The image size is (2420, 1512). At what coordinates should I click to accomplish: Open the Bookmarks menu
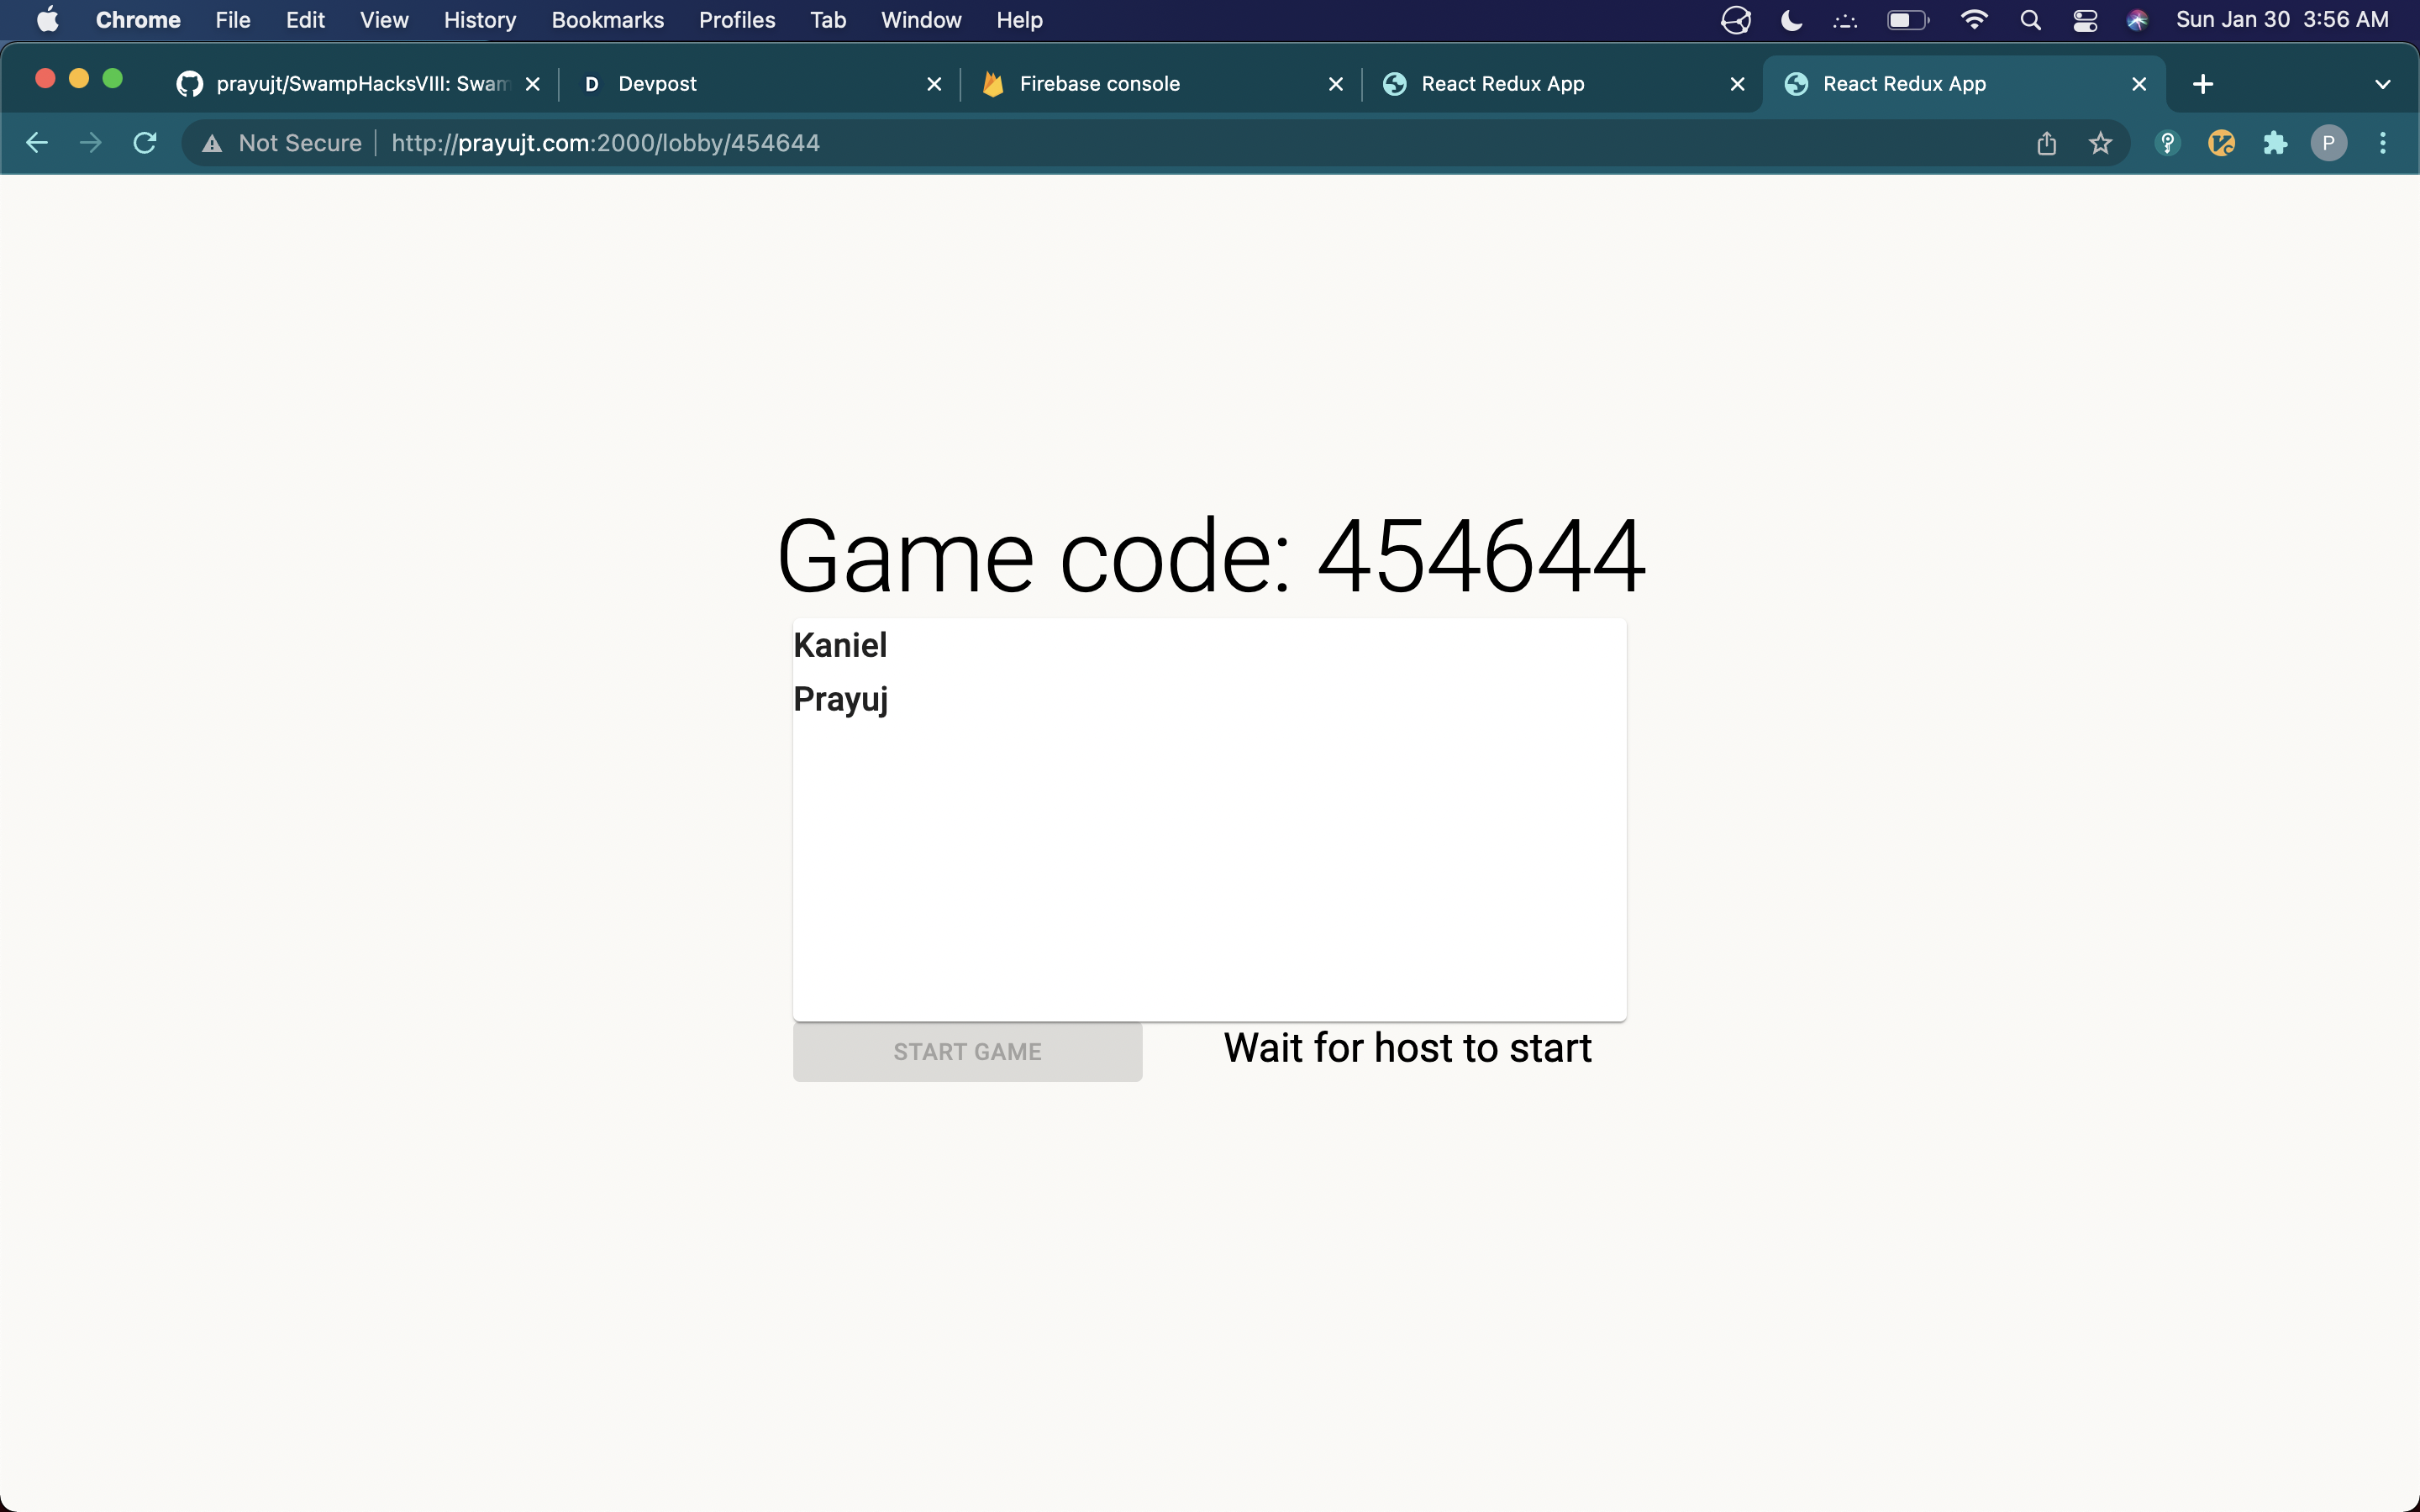tap(607, 20)
